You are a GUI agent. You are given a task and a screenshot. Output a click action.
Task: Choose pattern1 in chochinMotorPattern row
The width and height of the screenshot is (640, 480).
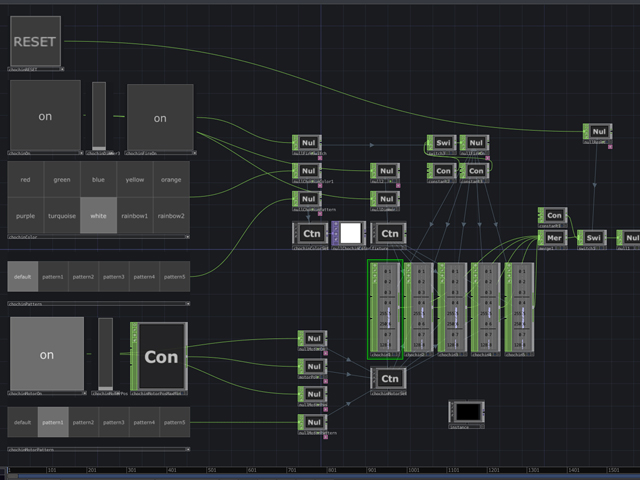53,422
